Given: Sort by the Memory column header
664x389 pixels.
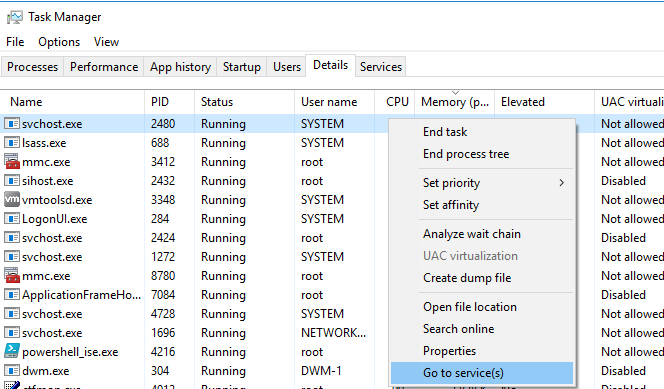Looking at the screenshot, I should click(455, 102).
